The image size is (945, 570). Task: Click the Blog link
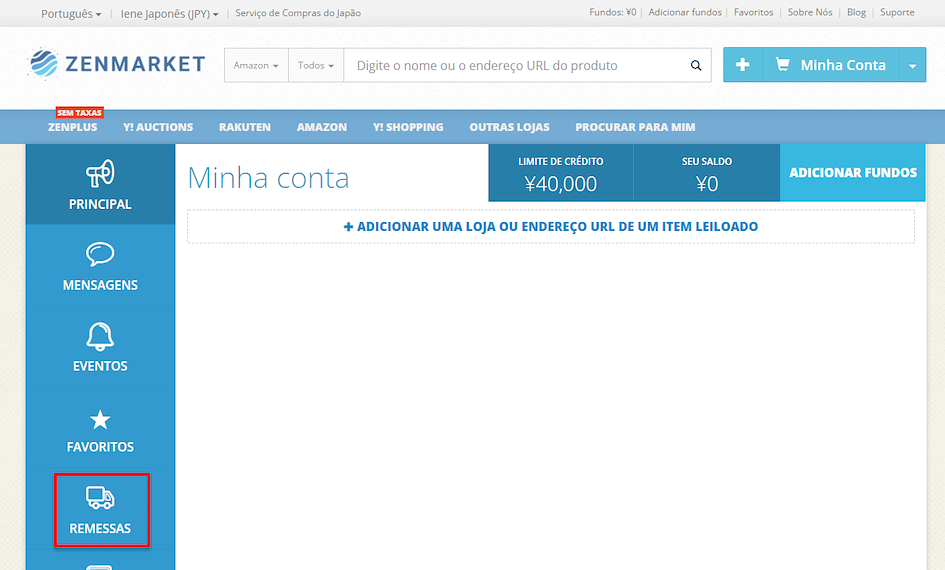pos(856,12)
